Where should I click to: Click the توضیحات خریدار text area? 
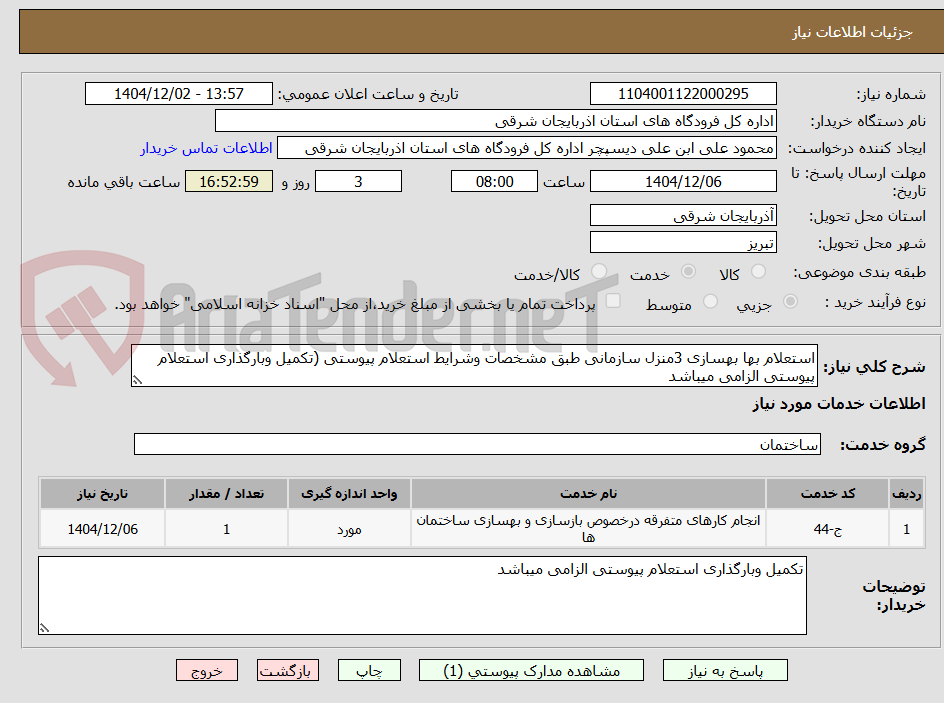pos(422,595)
